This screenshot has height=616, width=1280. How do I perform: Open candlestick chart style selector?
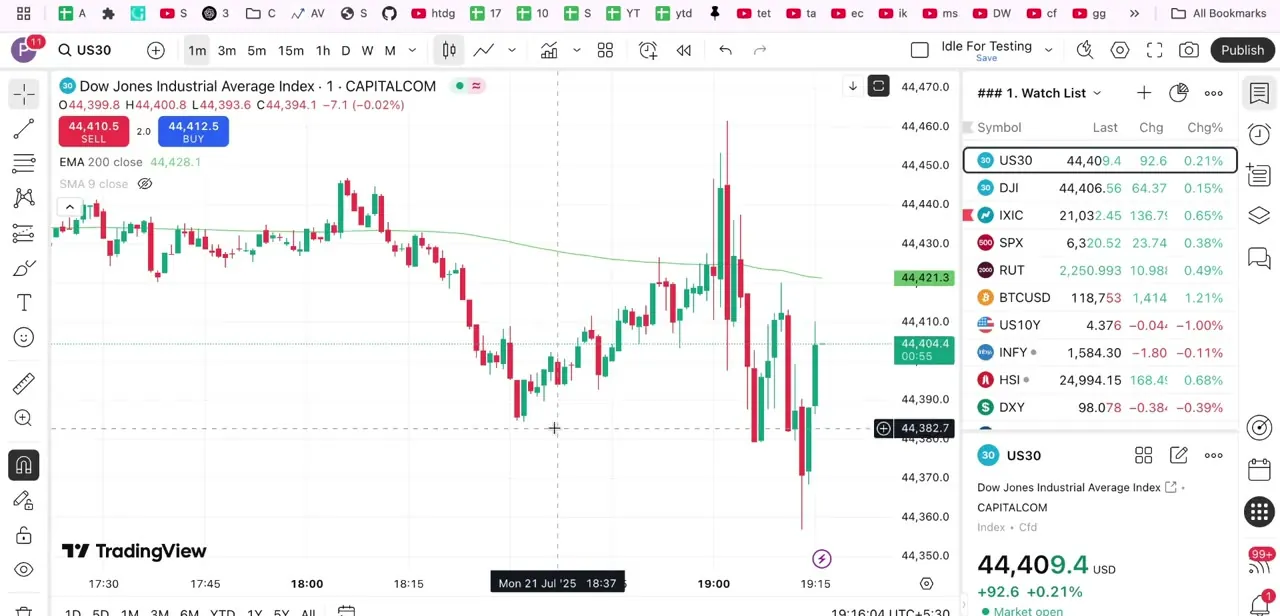coord(450,50)
